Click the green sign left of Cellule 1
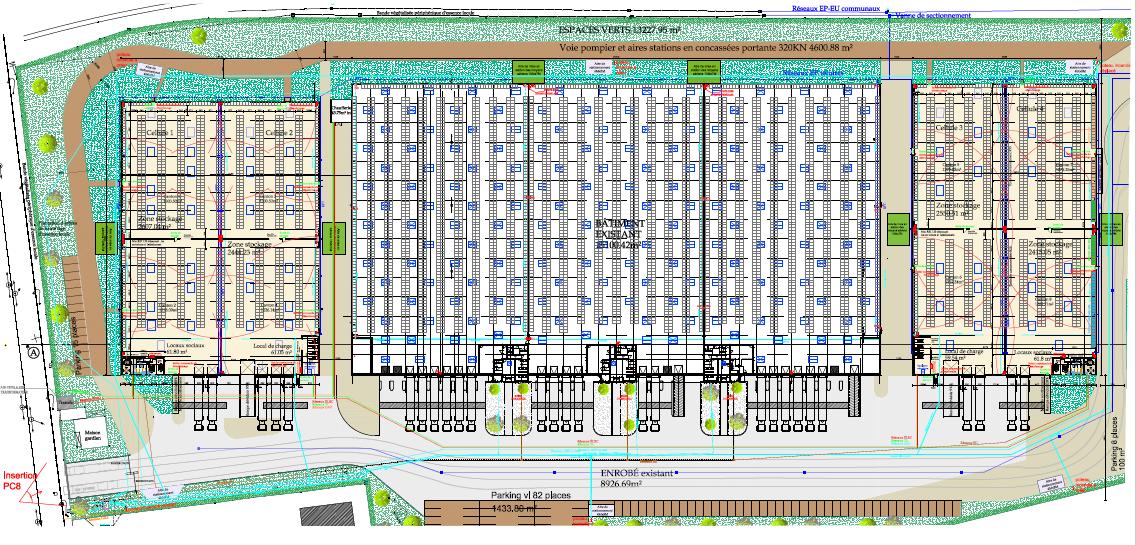 [102, 239]
